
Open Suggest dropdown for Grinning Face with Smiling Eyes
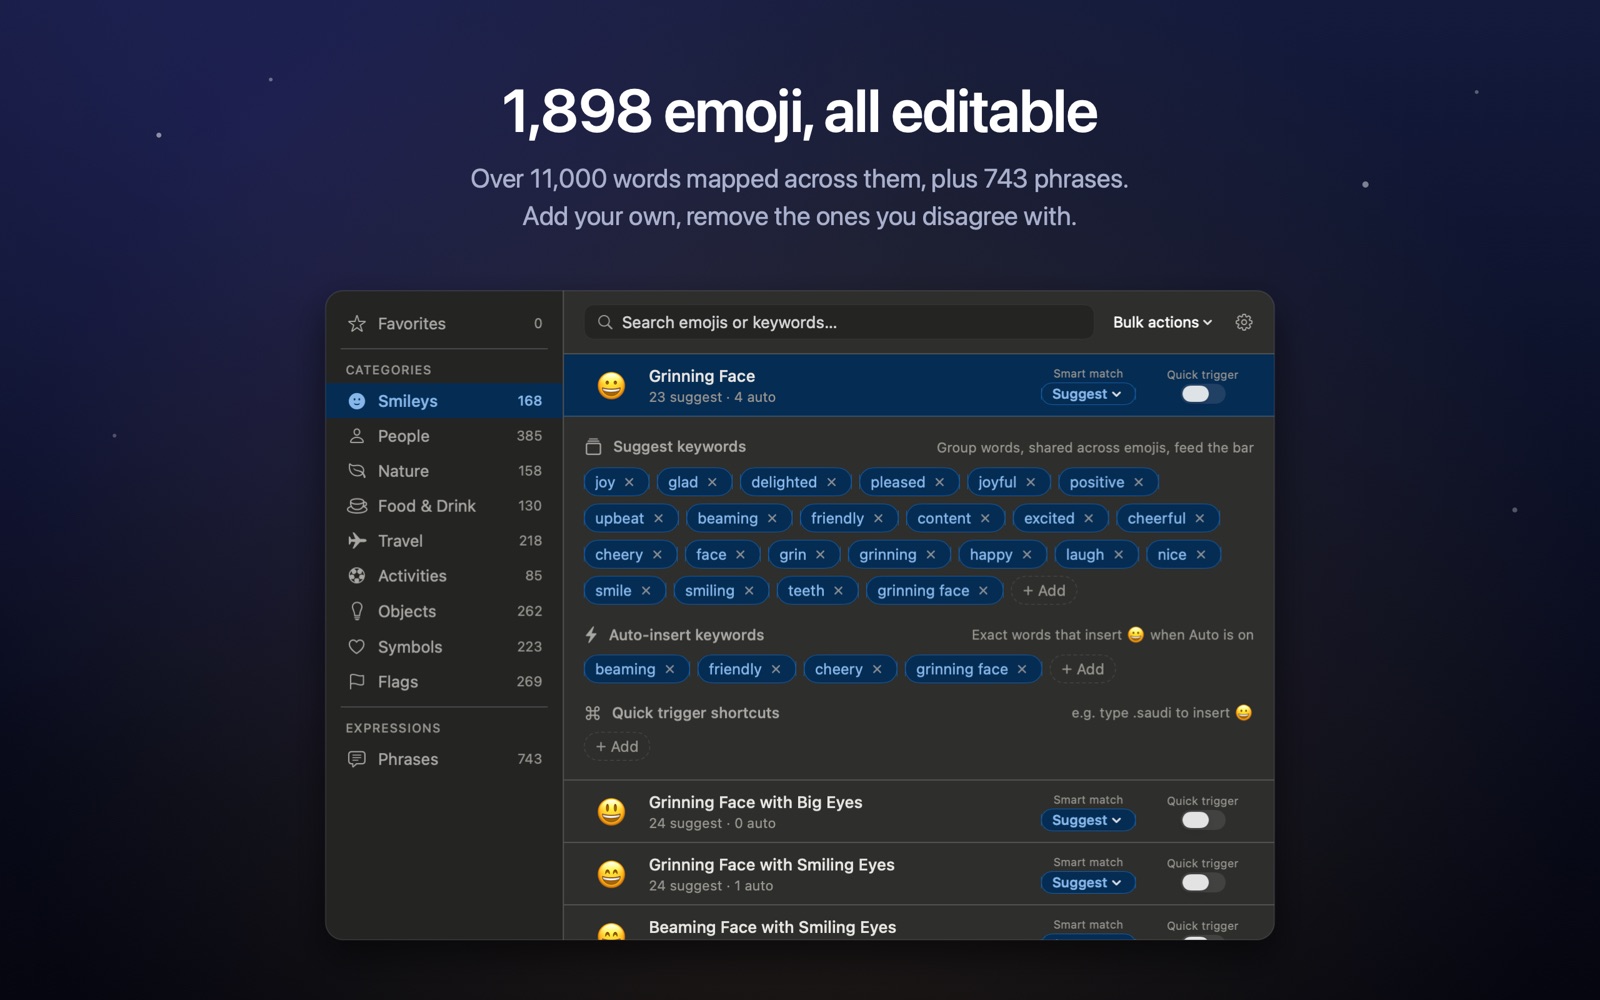coord(1087,883)
